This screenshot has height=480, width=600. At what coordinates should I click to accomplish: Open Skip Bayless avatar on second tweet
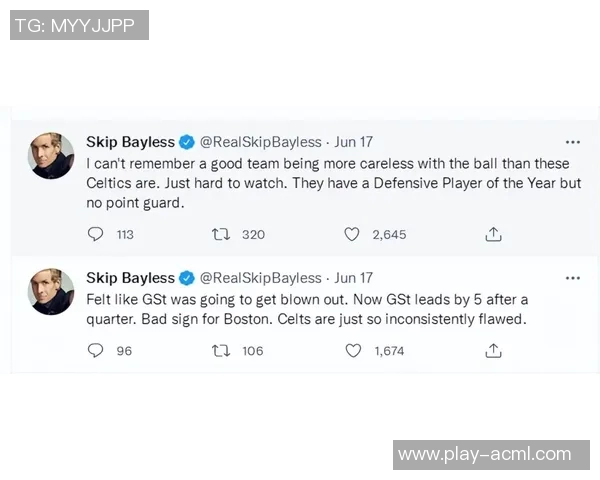tap(51, 291)
